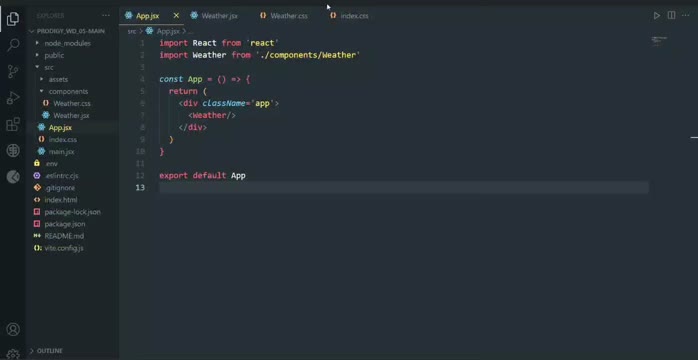The width and height of the screenshot is (698, 360).
Task: Switch to the index.css tab
Action: point(350,16)
